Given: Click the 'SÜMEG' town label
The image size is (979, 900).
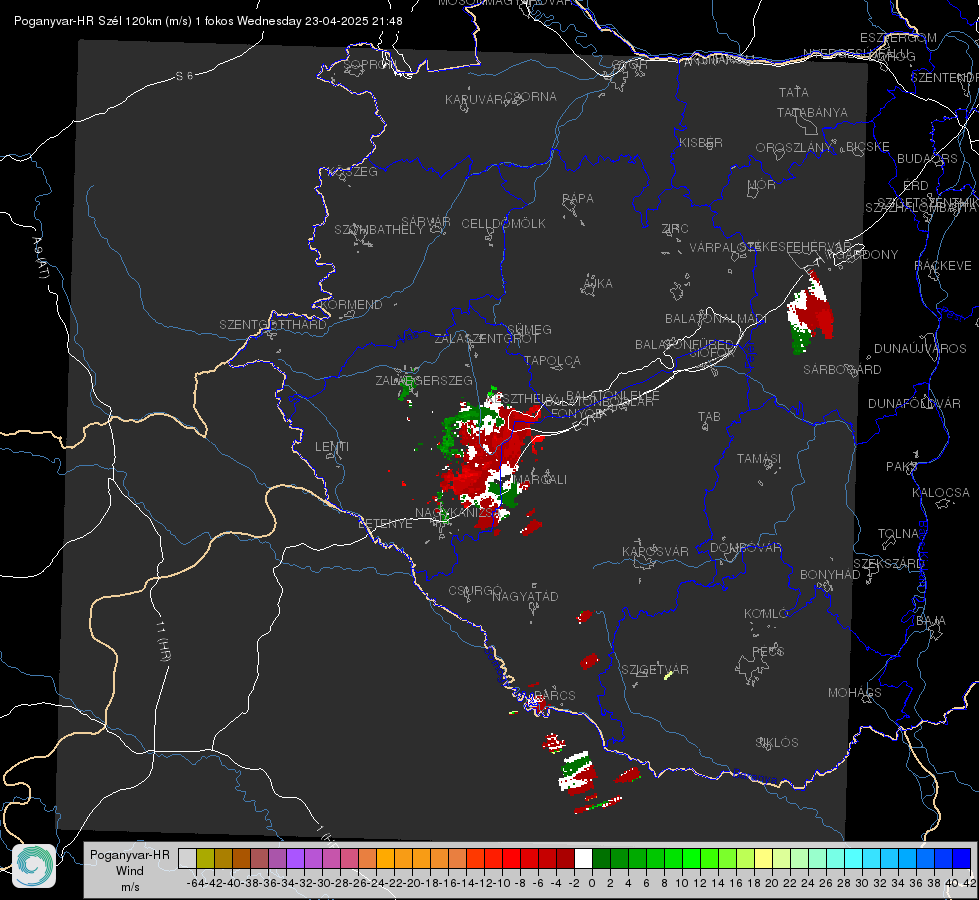Looking at the screenshot, I should pos(529,329).
